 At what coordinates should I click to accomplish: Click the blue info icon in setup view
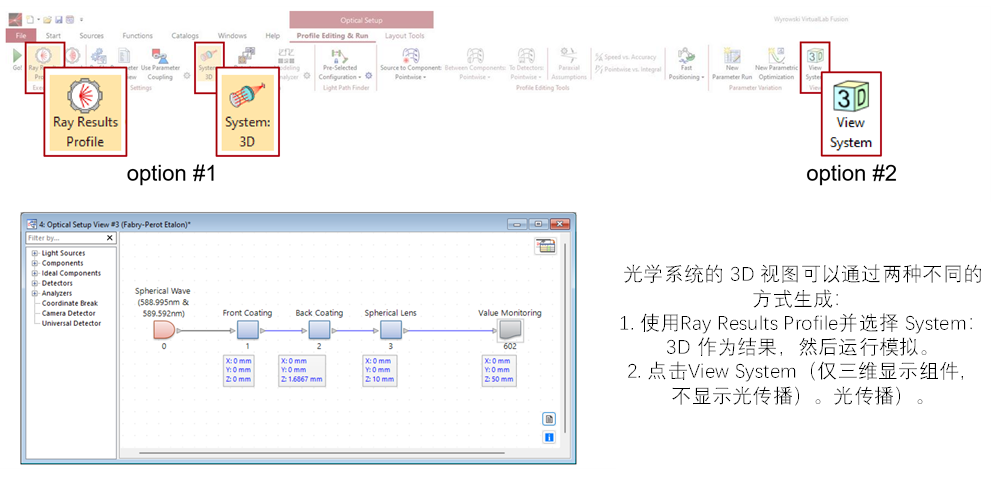click(549, 437)
